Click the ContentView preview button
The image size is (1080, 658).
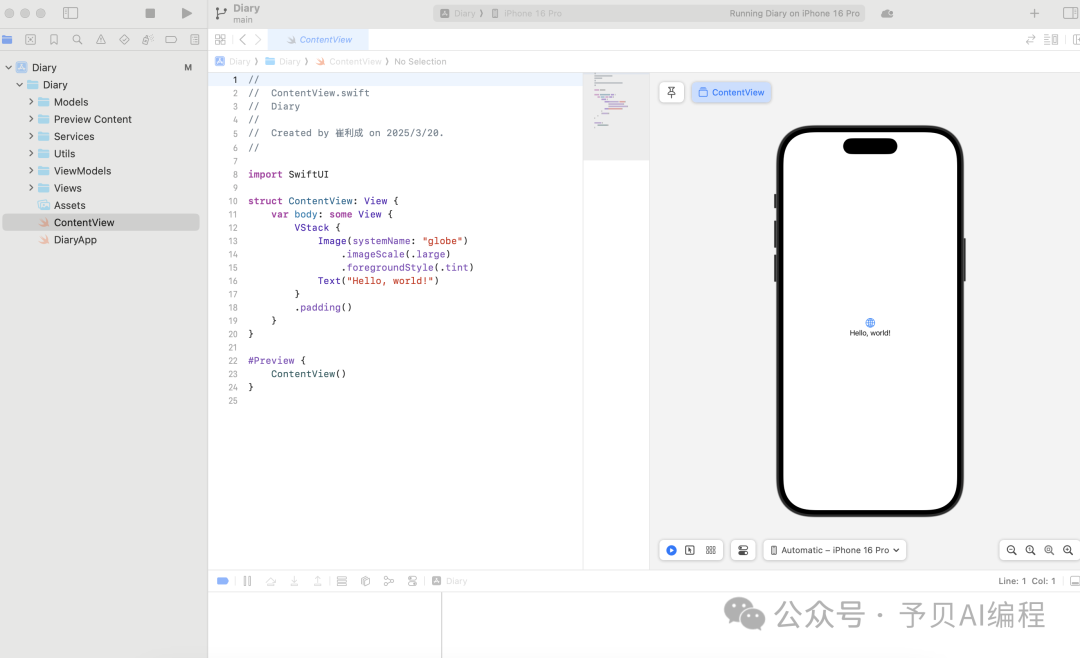point(731,92)
